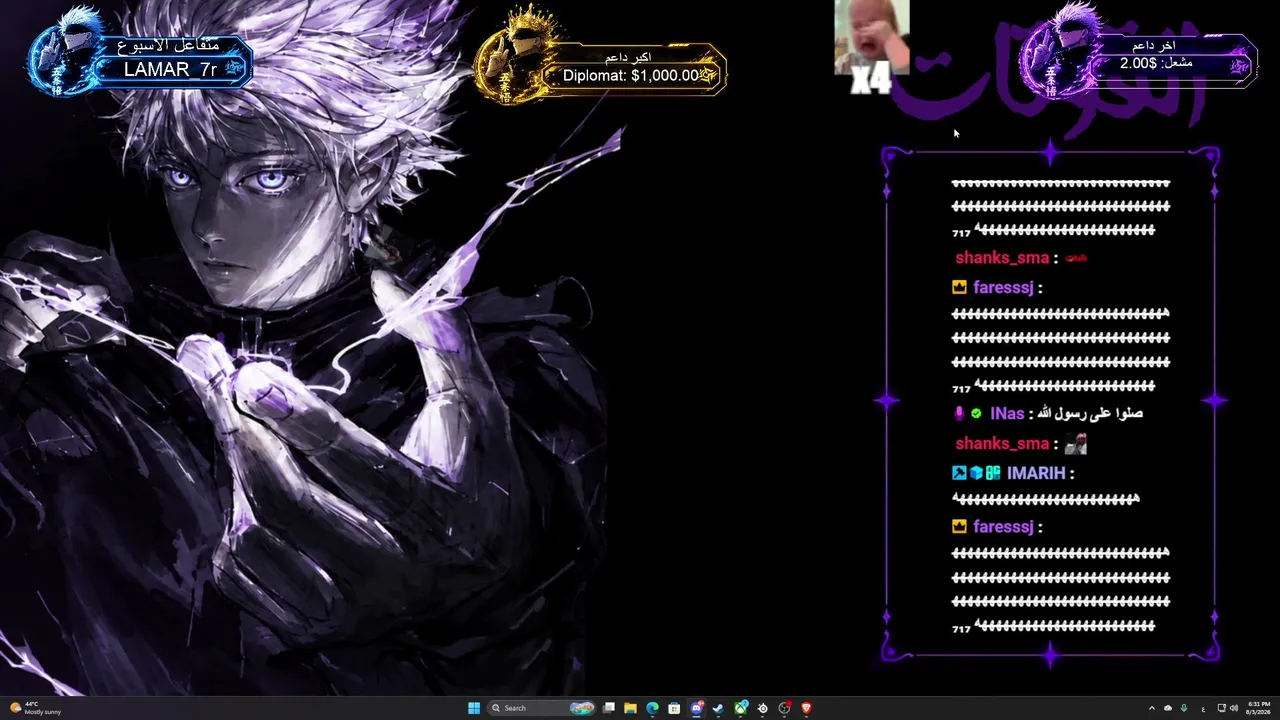Open the Microsoft Store taskbar icon
Screen dimensions: 1280x720
674,708
